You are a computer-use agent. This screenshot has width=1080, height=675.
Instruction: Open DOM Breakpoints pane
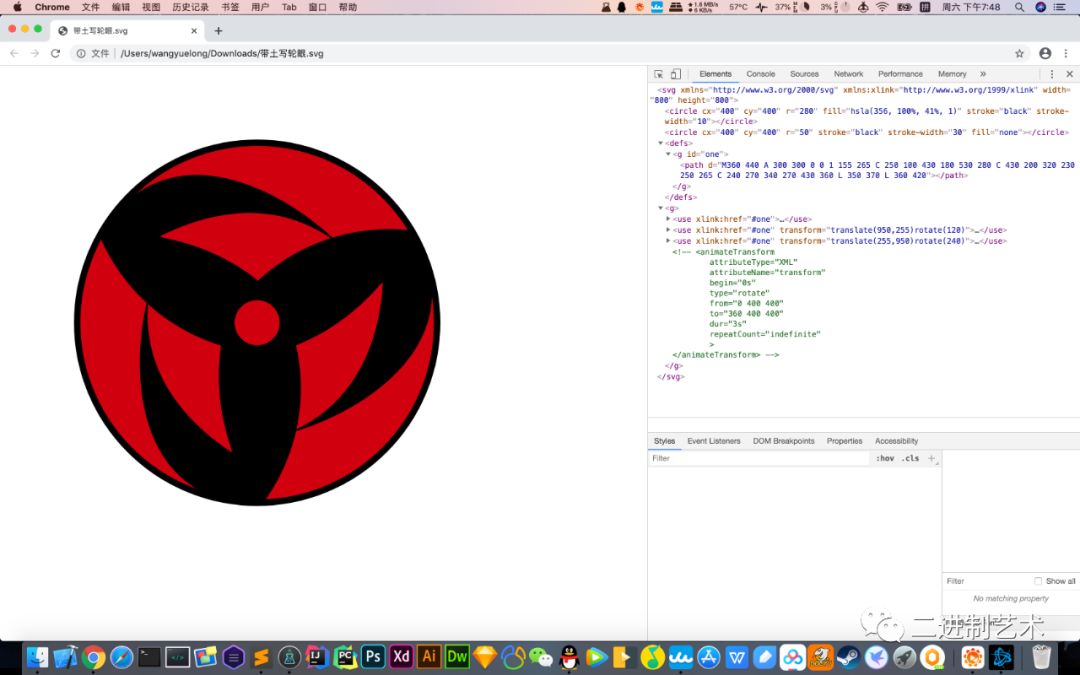pyautogui.click(x=783, y=441)
